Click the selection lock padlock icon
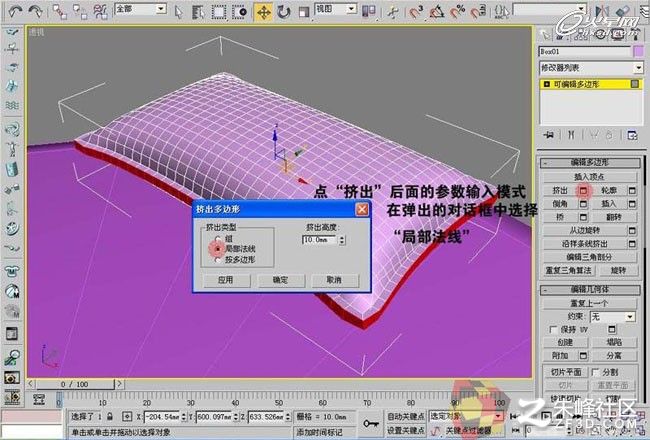The image size is (650, 440). (x=109, y=416)
